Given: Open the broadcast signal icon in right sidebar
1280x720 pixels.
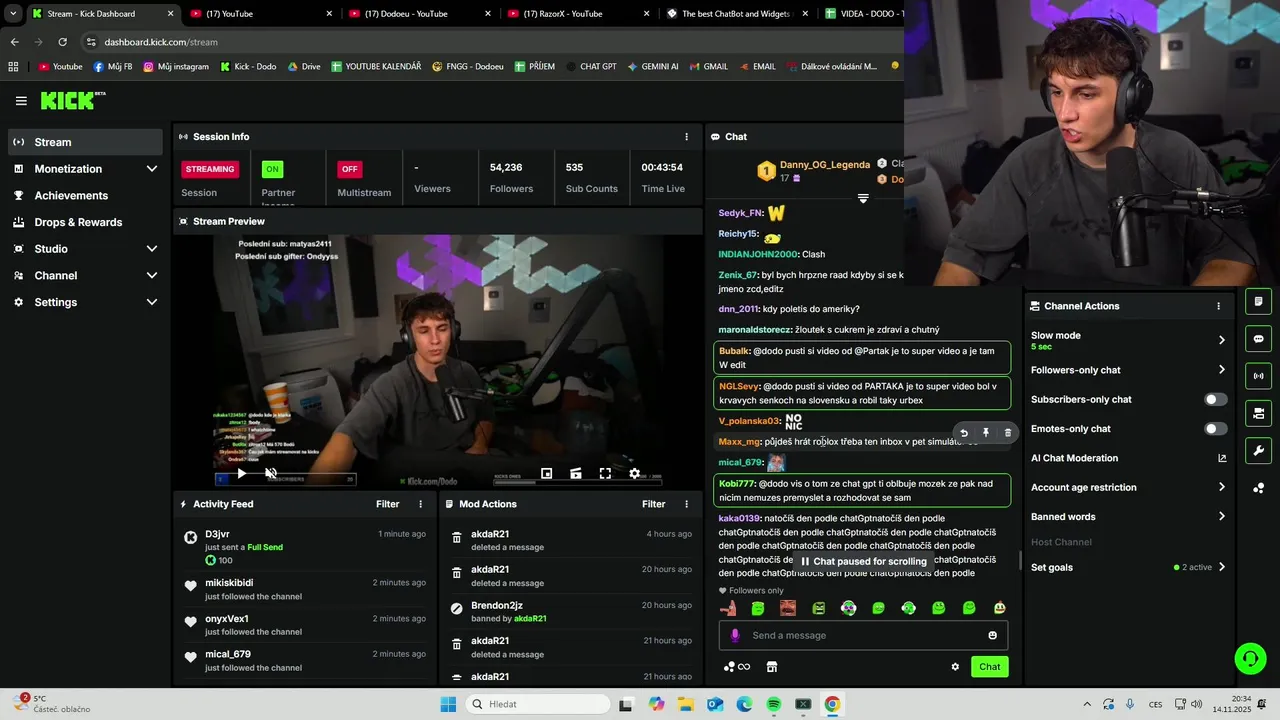Looking at the screenshot, I should click(1258, 376).
